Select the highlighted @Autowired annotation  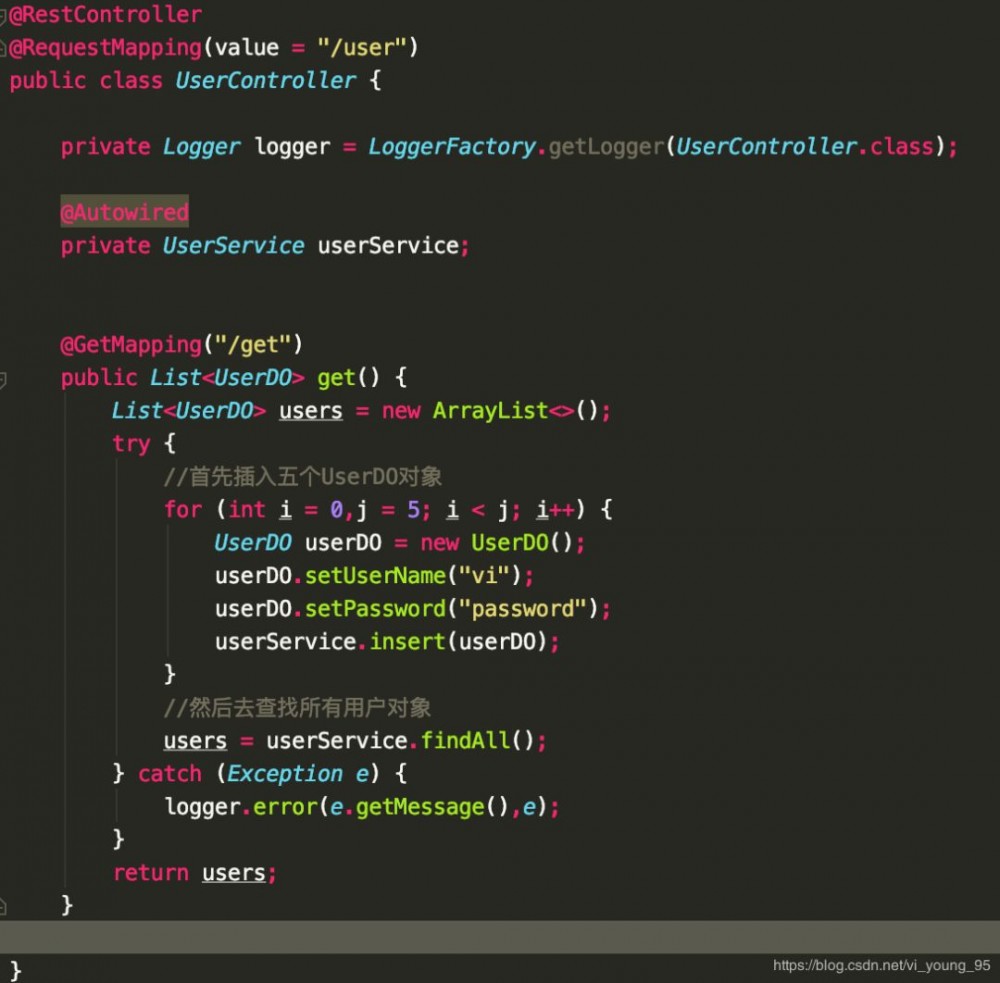124,212
